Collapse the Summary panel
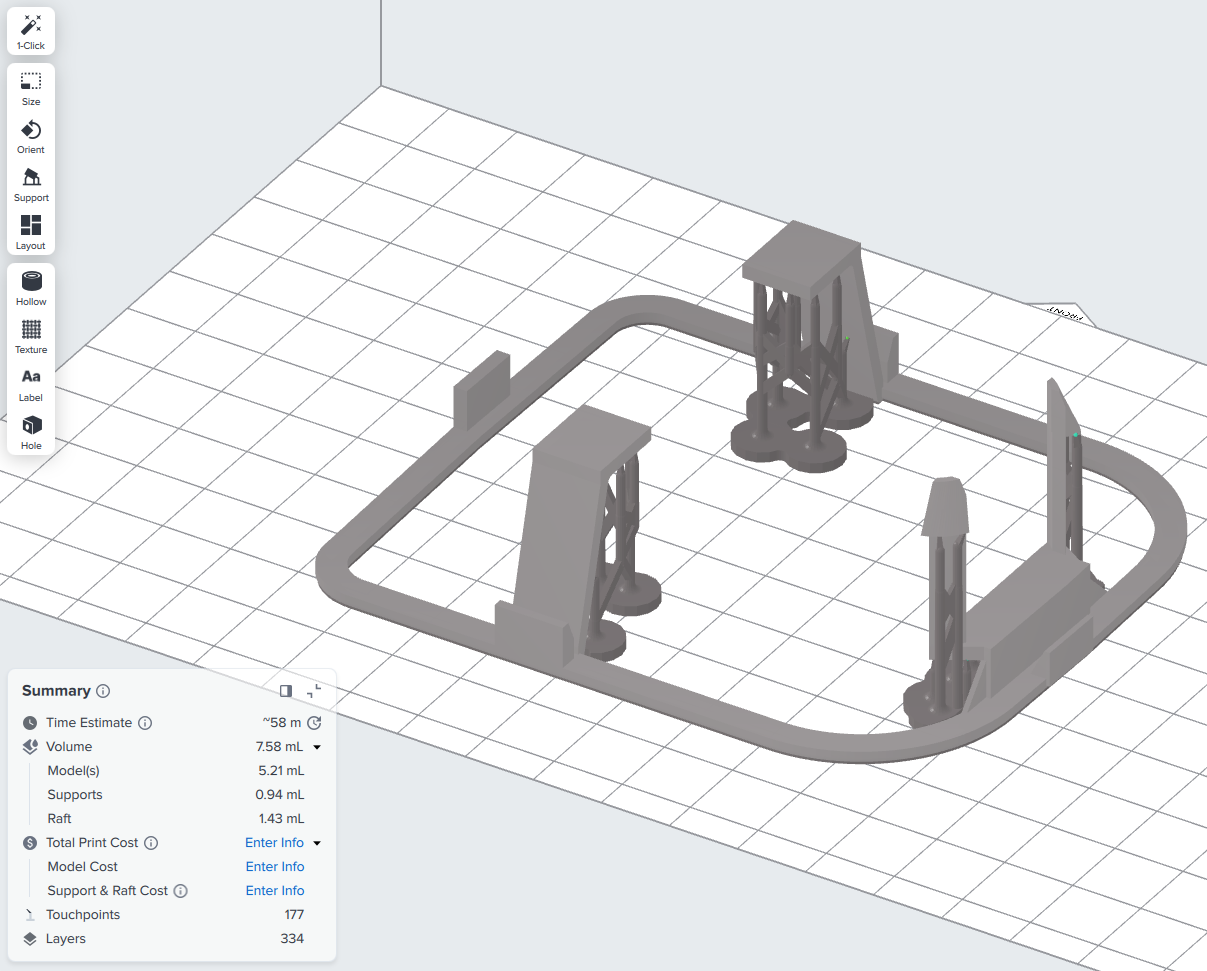The height and width of the screenshot is (971, 1207). (314, 691)
